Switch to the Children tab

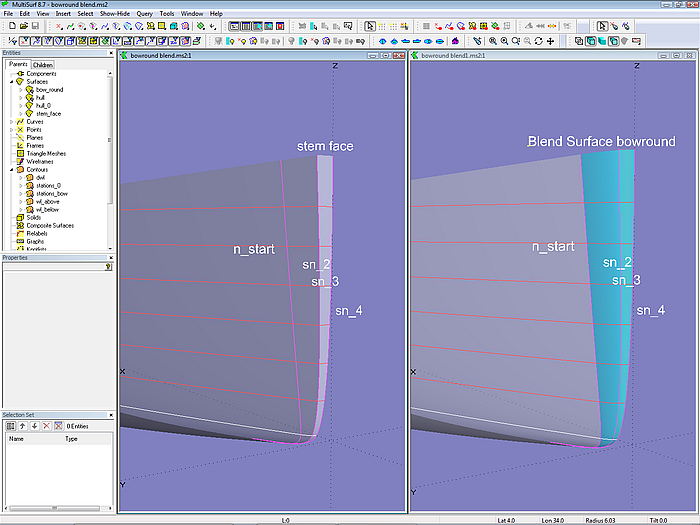click(43, 64)
